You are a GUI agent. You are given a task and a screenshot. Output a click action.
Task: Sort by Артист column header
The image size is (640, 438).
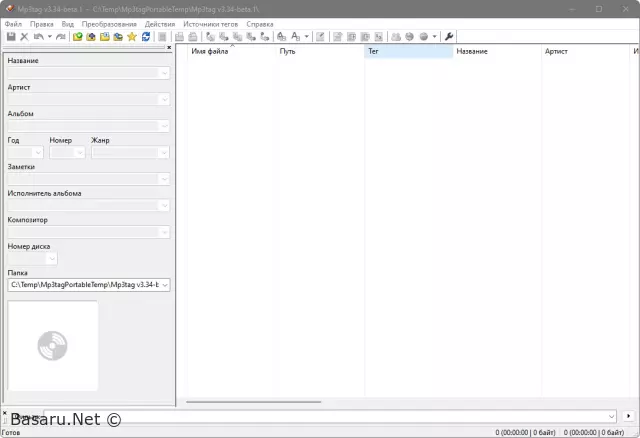pyautogui.click(x=585, y=51)
